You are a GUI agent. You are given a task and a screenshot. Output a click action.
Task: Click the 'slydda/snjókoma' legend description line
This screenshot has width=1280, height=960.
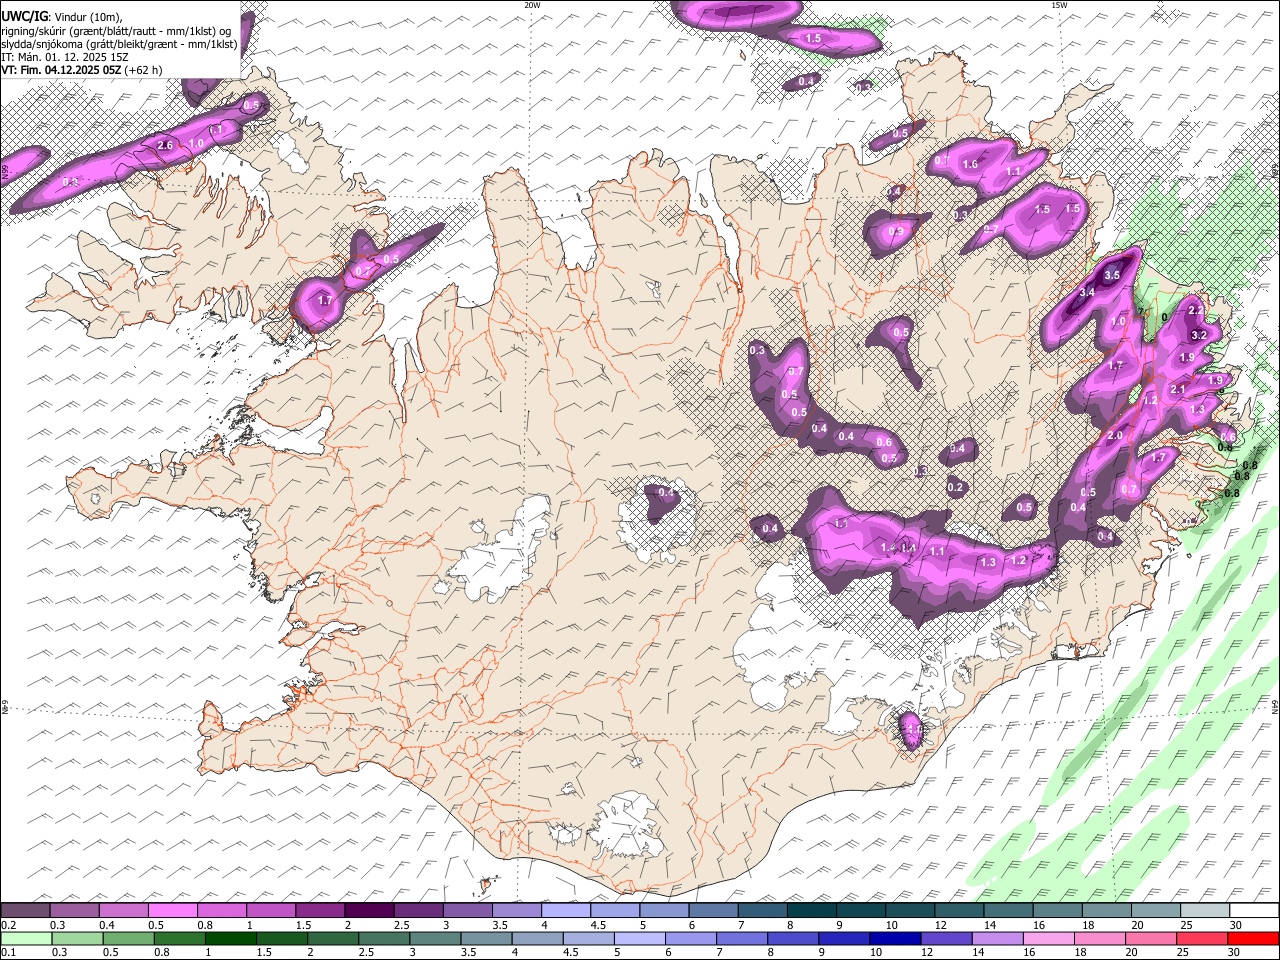pos(119,44)
